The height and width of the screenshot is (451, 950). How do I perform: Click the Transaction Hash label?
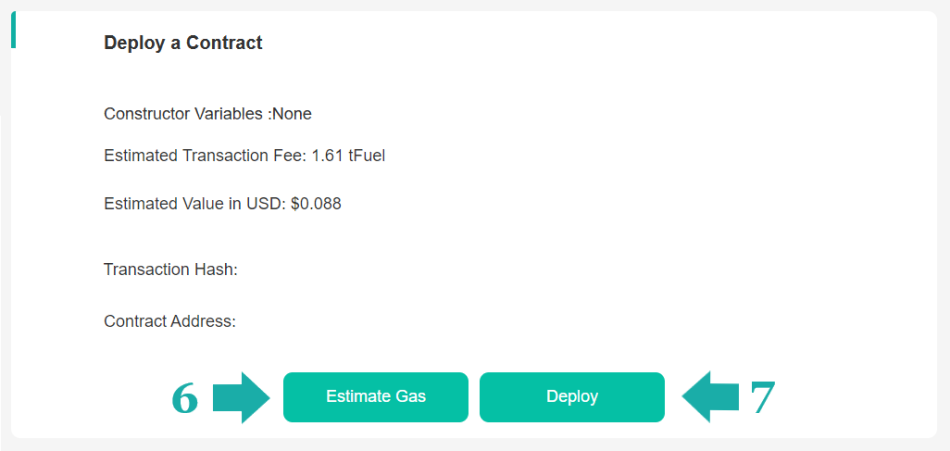point(170,269)
